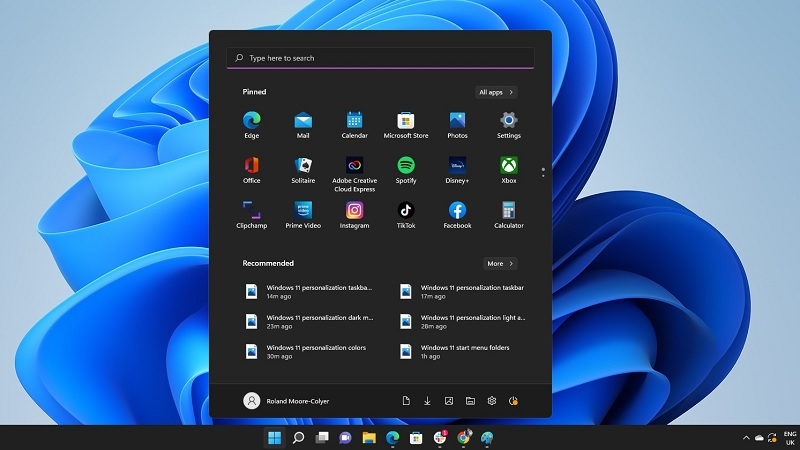Image resolution: width=800 pixels, height=450 pixels.
Task: Launch the Mail app
Action: tap(303, 125)
